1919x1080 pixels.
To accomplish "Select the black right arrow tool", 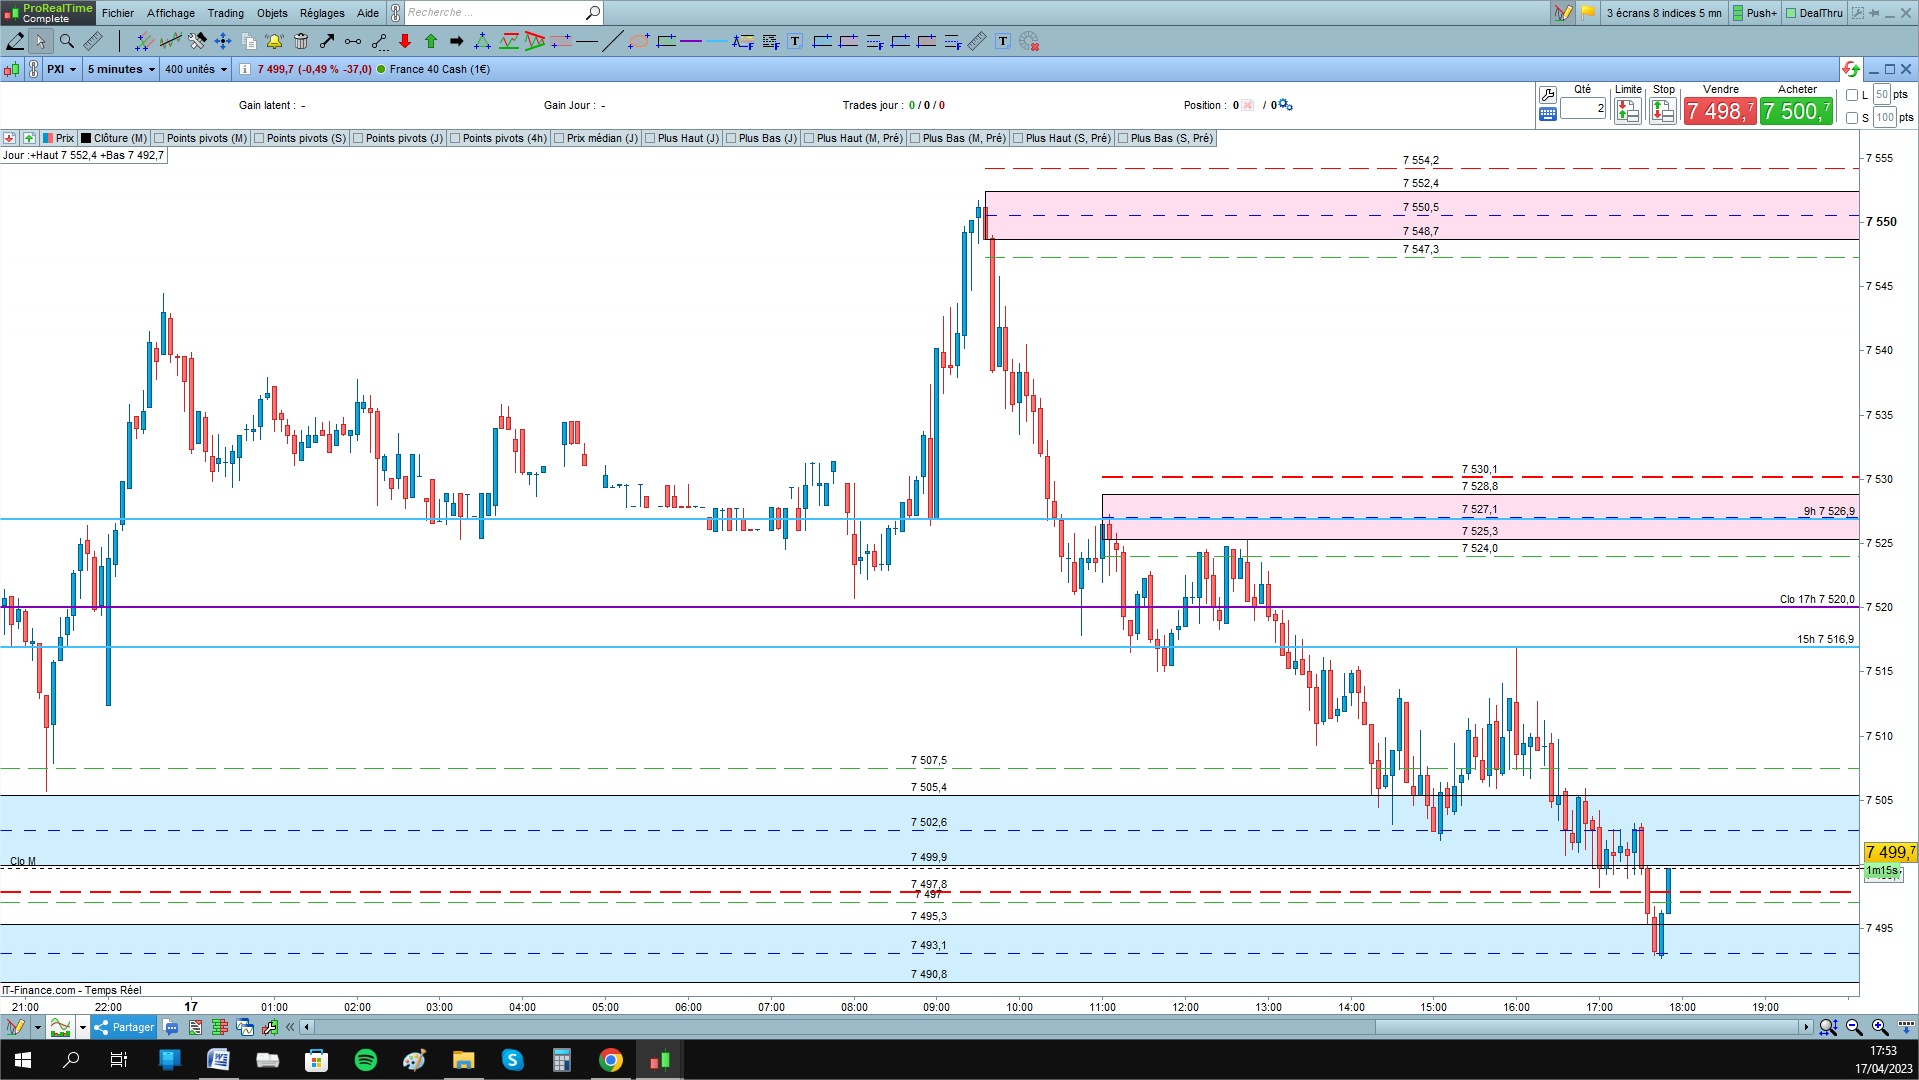I will pyautogui.click(x=457, y=41).
